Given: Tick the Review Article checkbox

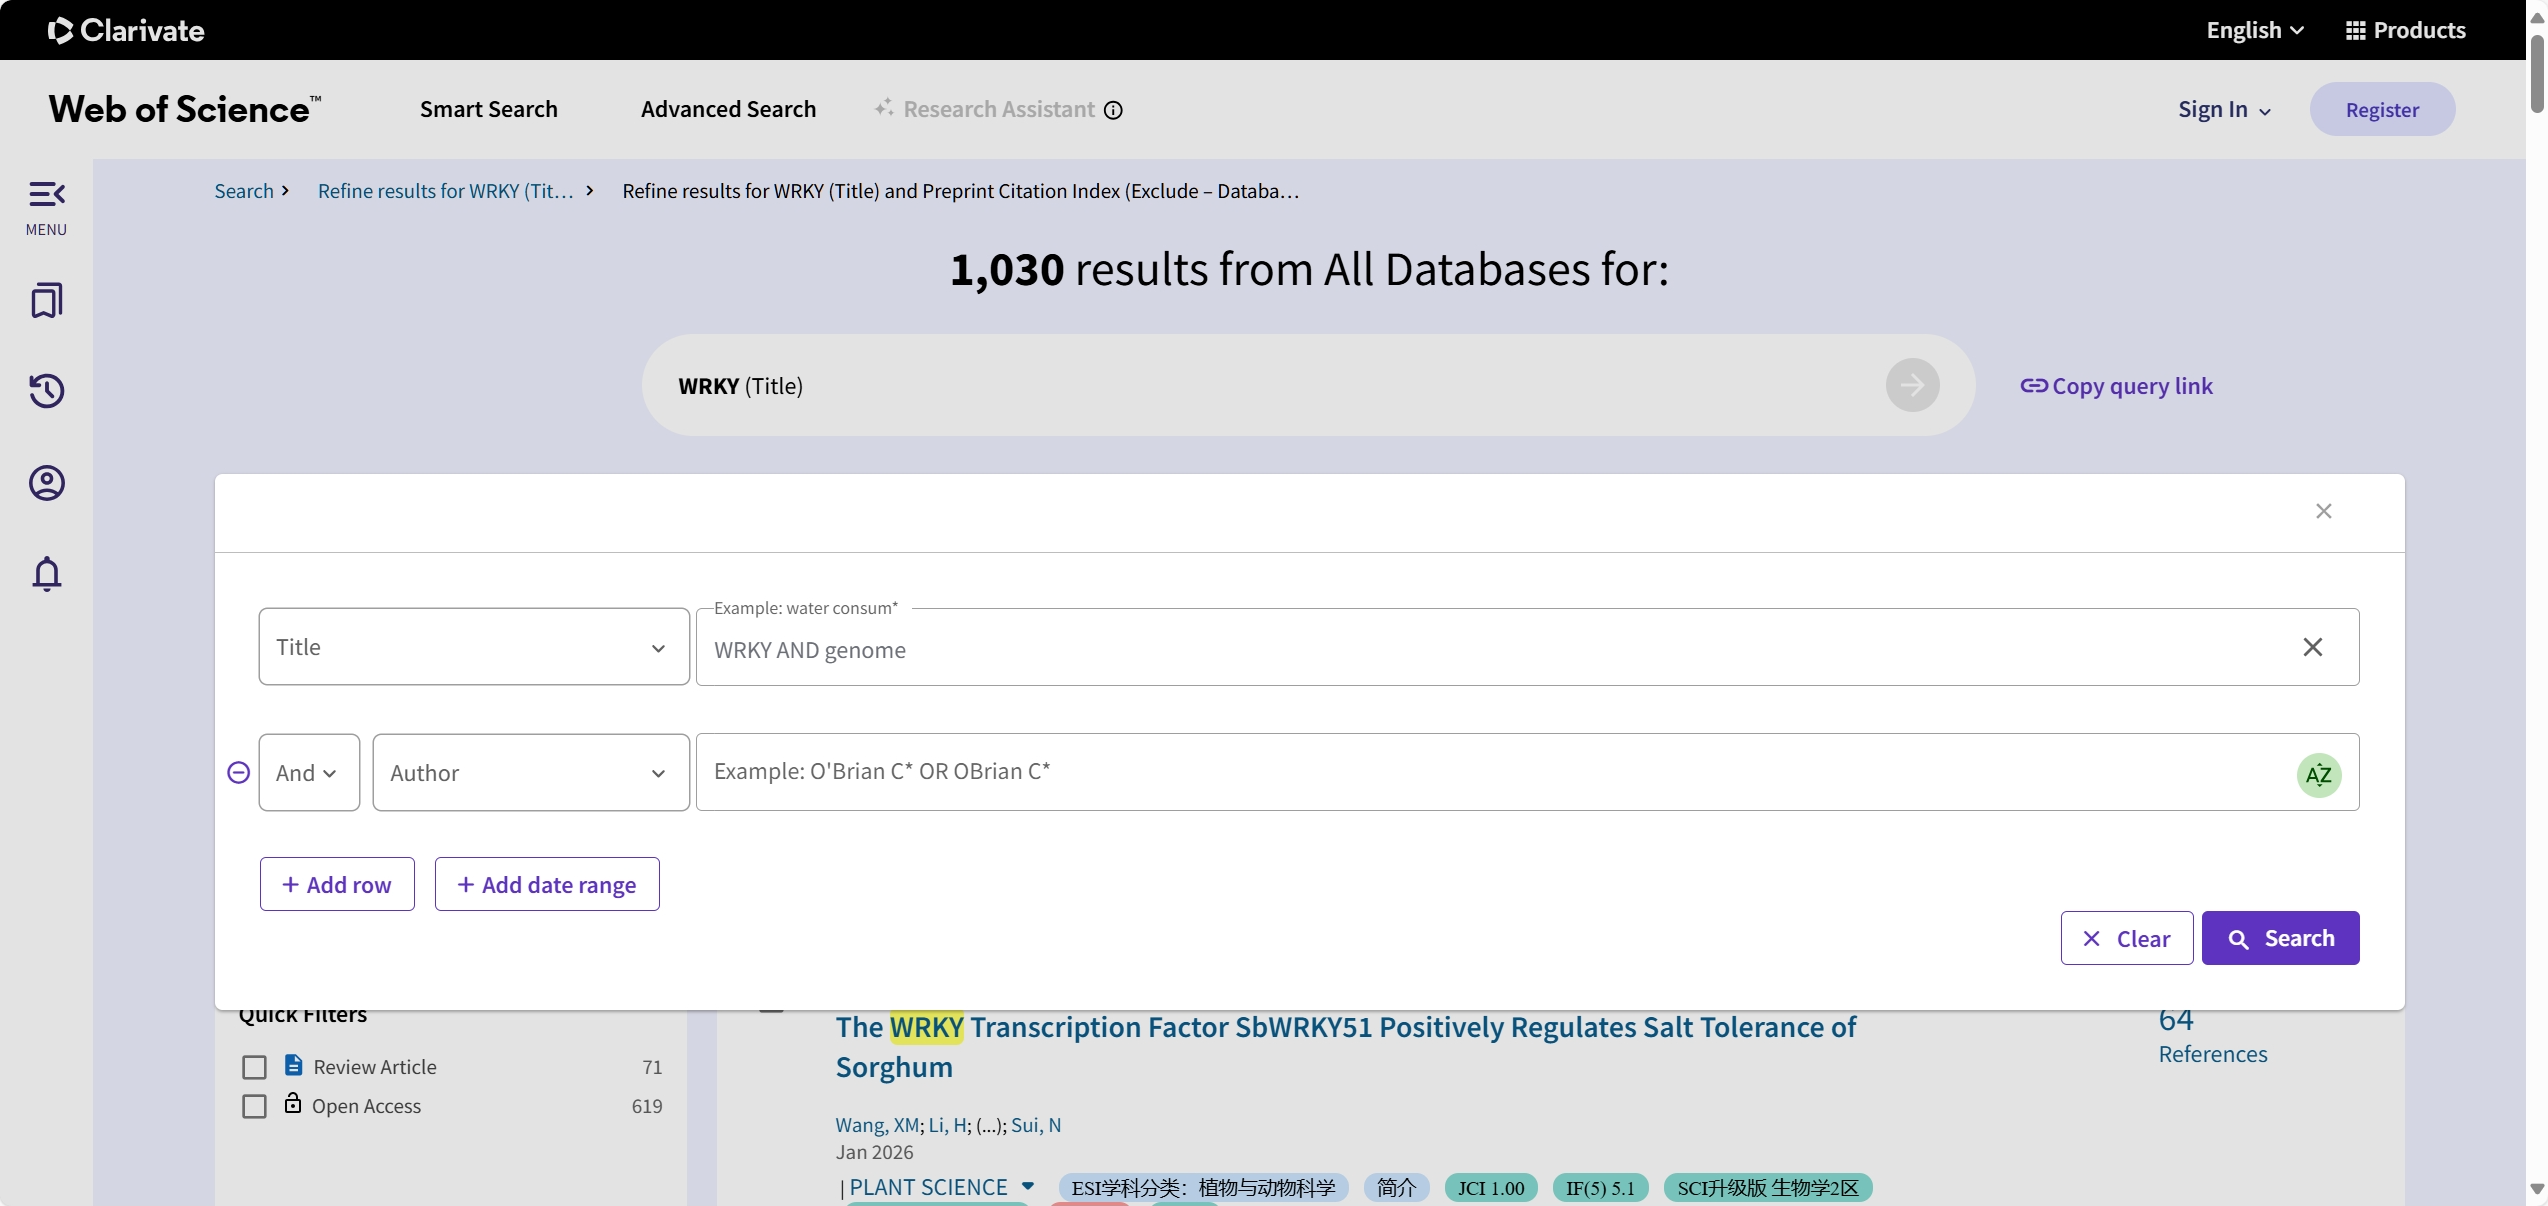Looking at the screenshot, I should tap(254, 1067).
